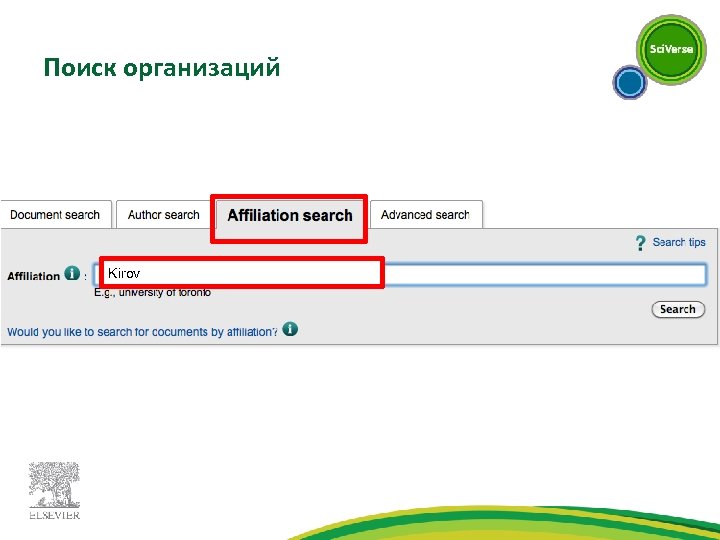This screenshot has width=720, height=540.
Task: Open the Advanced search tab
Action: coord(426,214)
